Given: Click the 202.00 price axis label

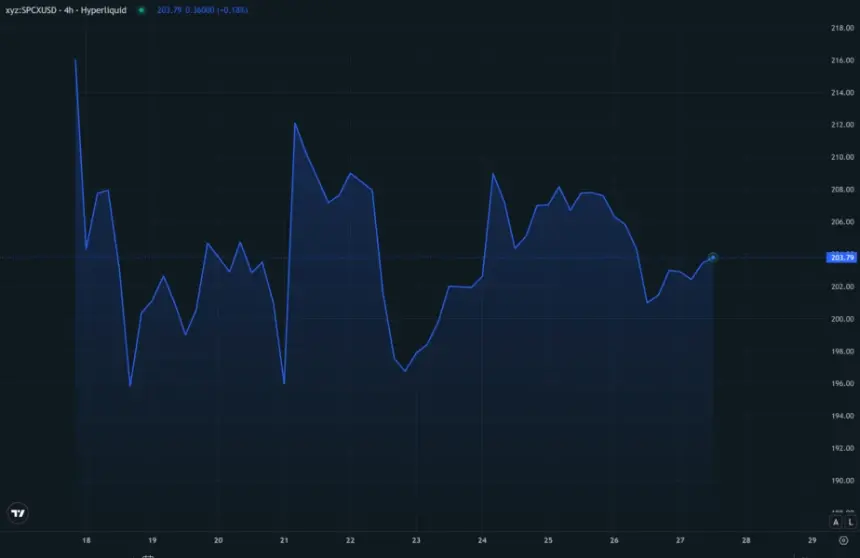Looking at the screenshot, I should pyautogui.click(x=842, y=286).
